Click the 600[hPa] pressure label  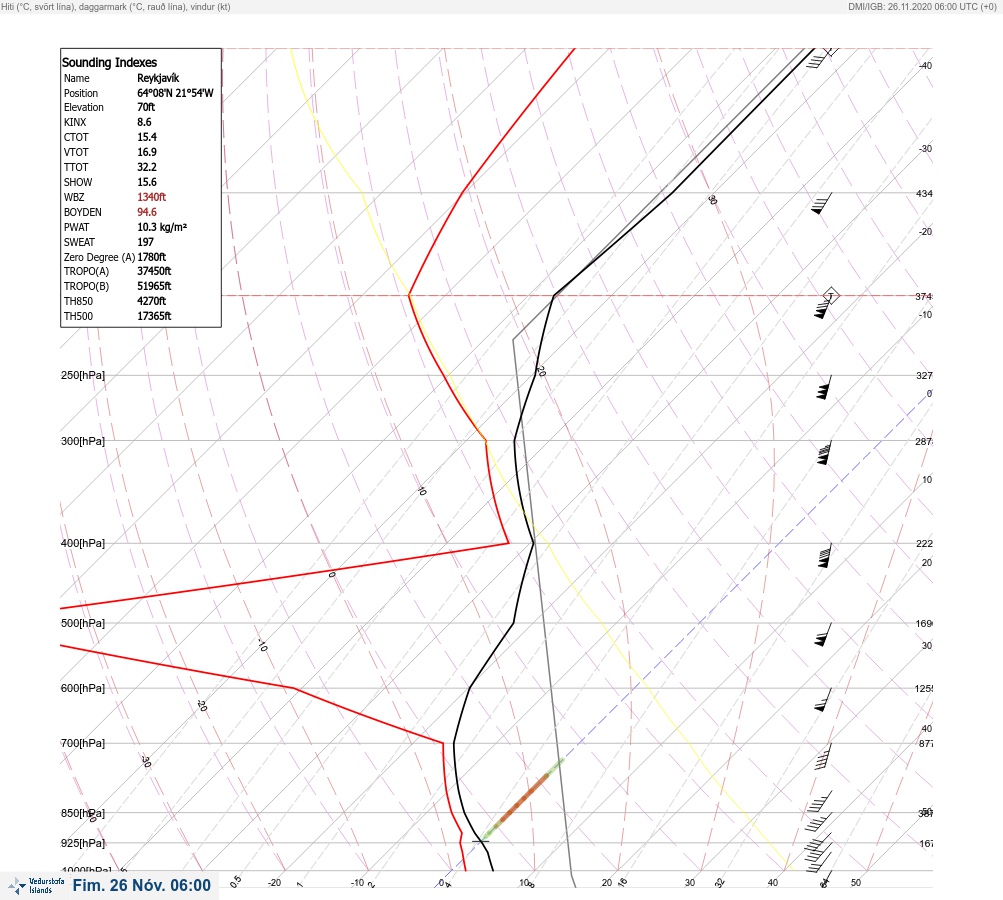83,689
